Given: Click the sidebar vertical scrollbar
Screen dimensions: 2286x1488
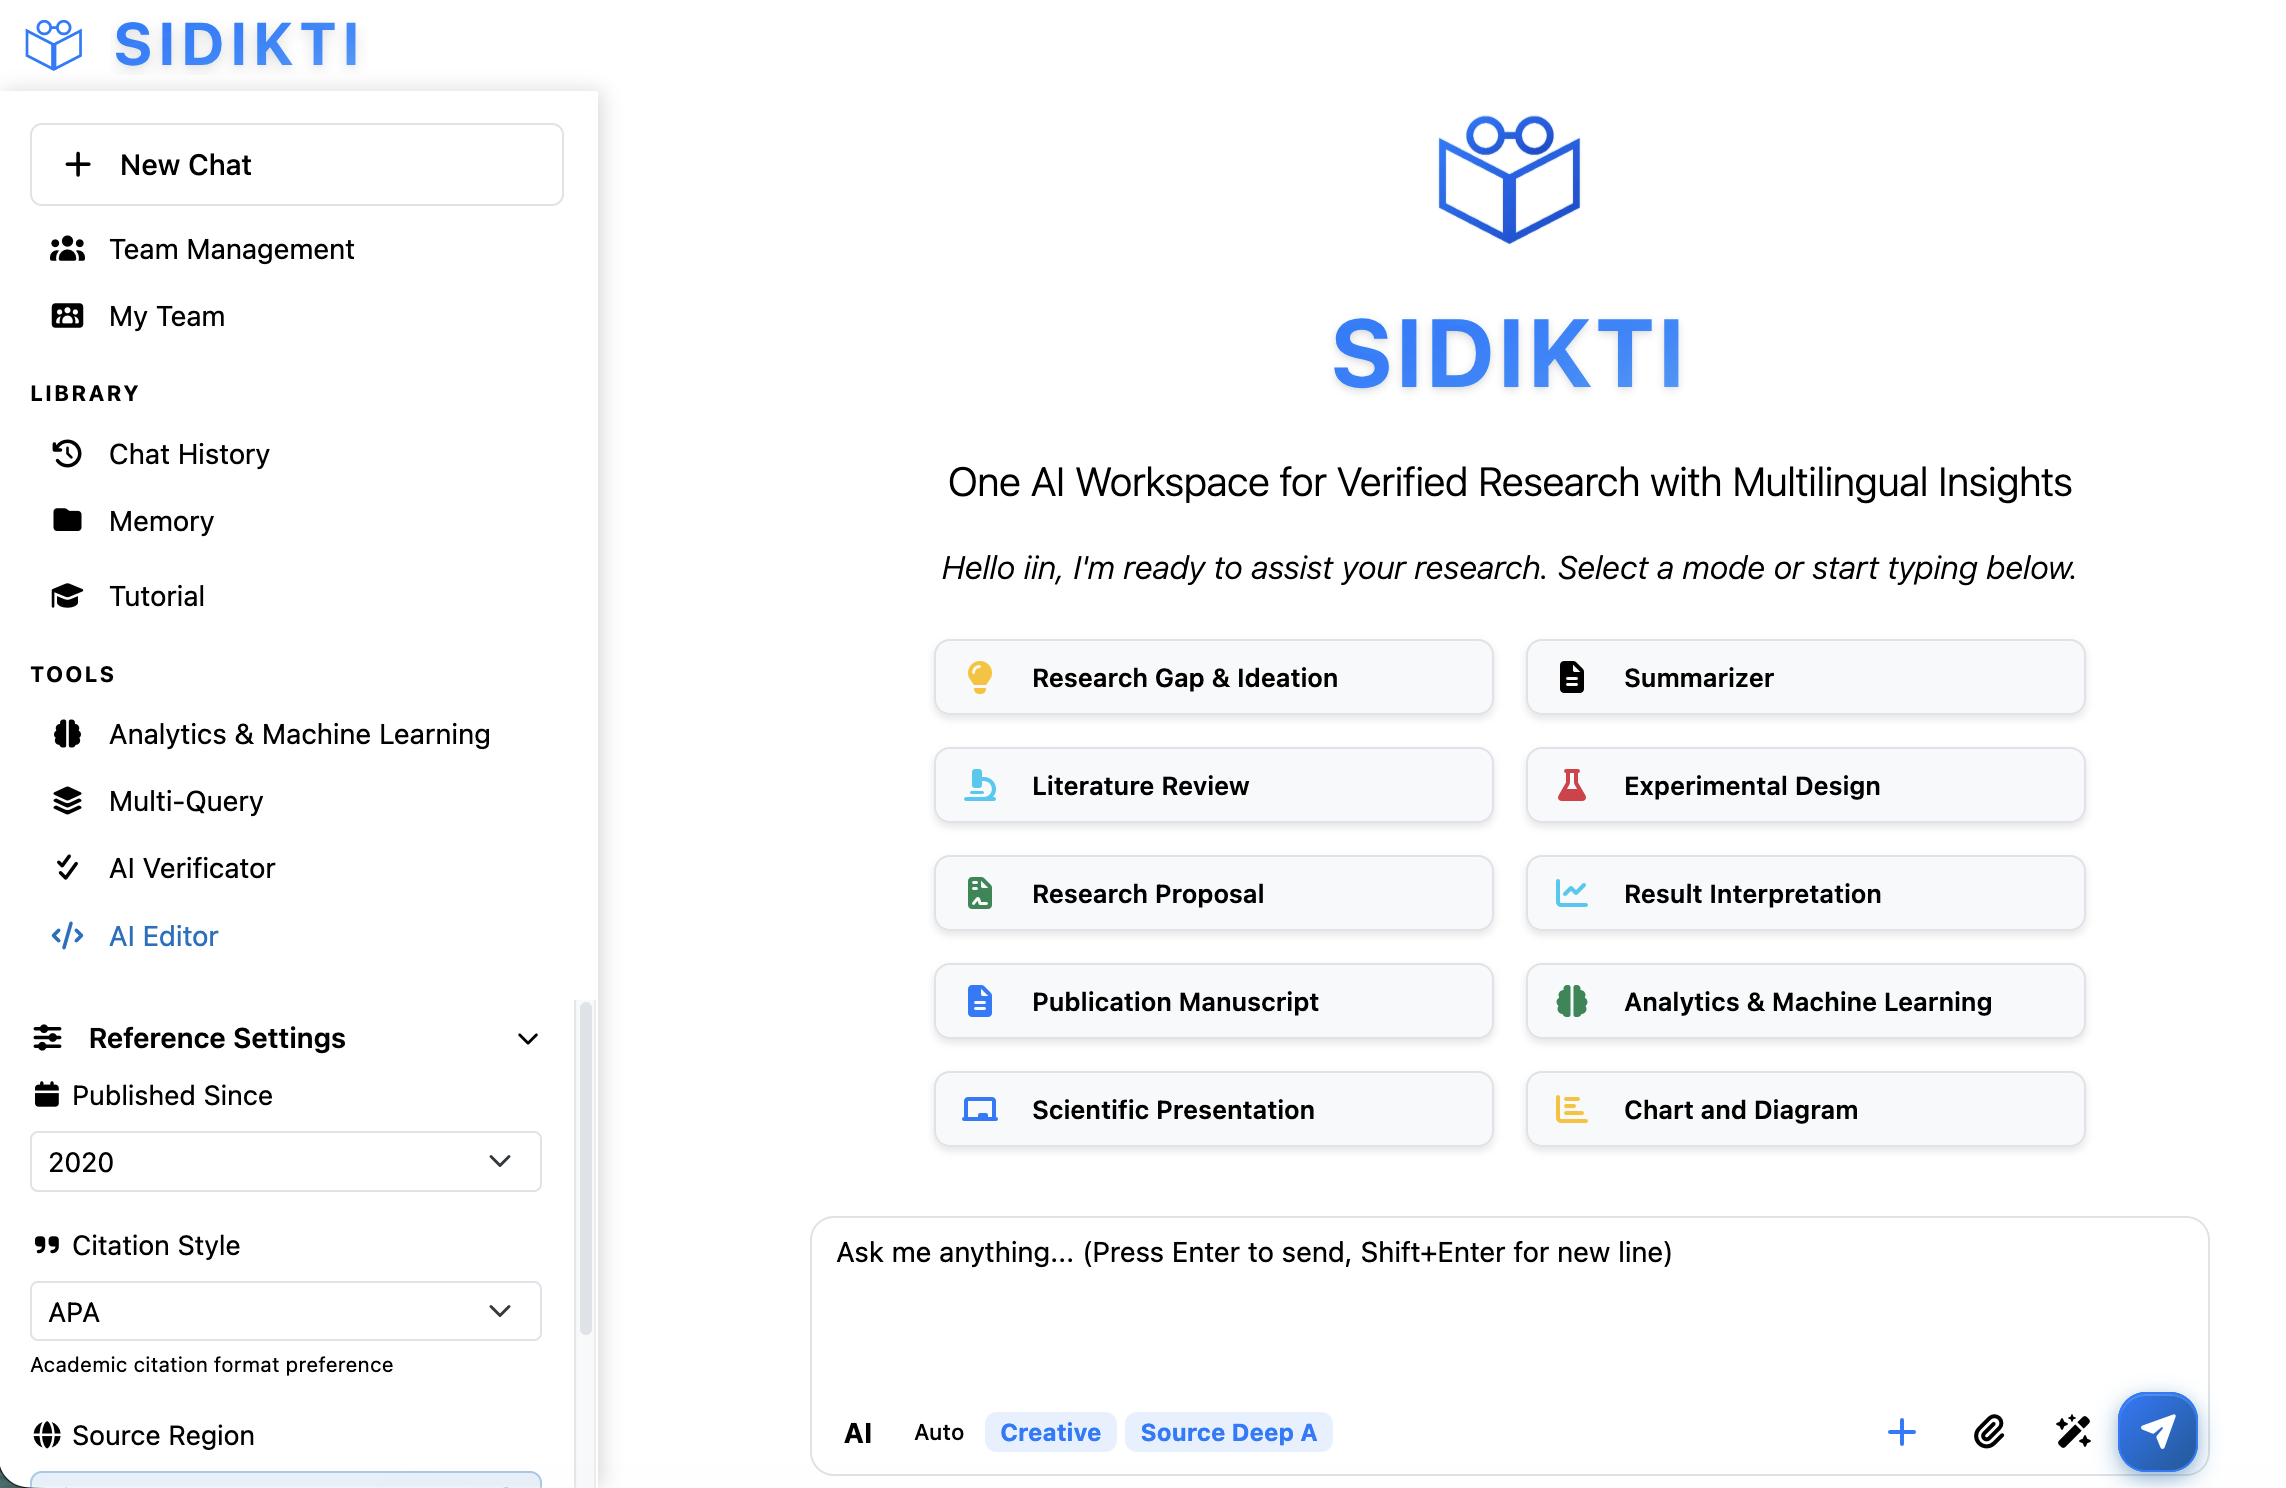Looking at the screenshot, I should pyautogui.click(x=586, y=1167).
